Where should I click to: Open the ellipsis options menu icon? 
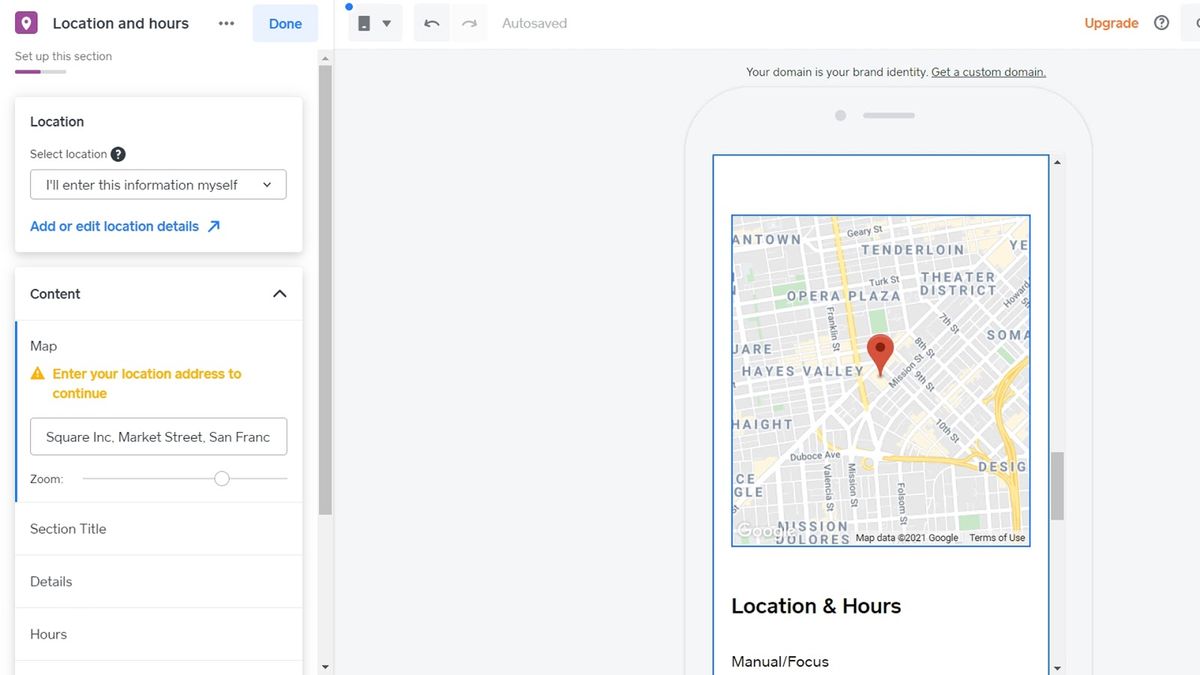click(x=226, y=22)
